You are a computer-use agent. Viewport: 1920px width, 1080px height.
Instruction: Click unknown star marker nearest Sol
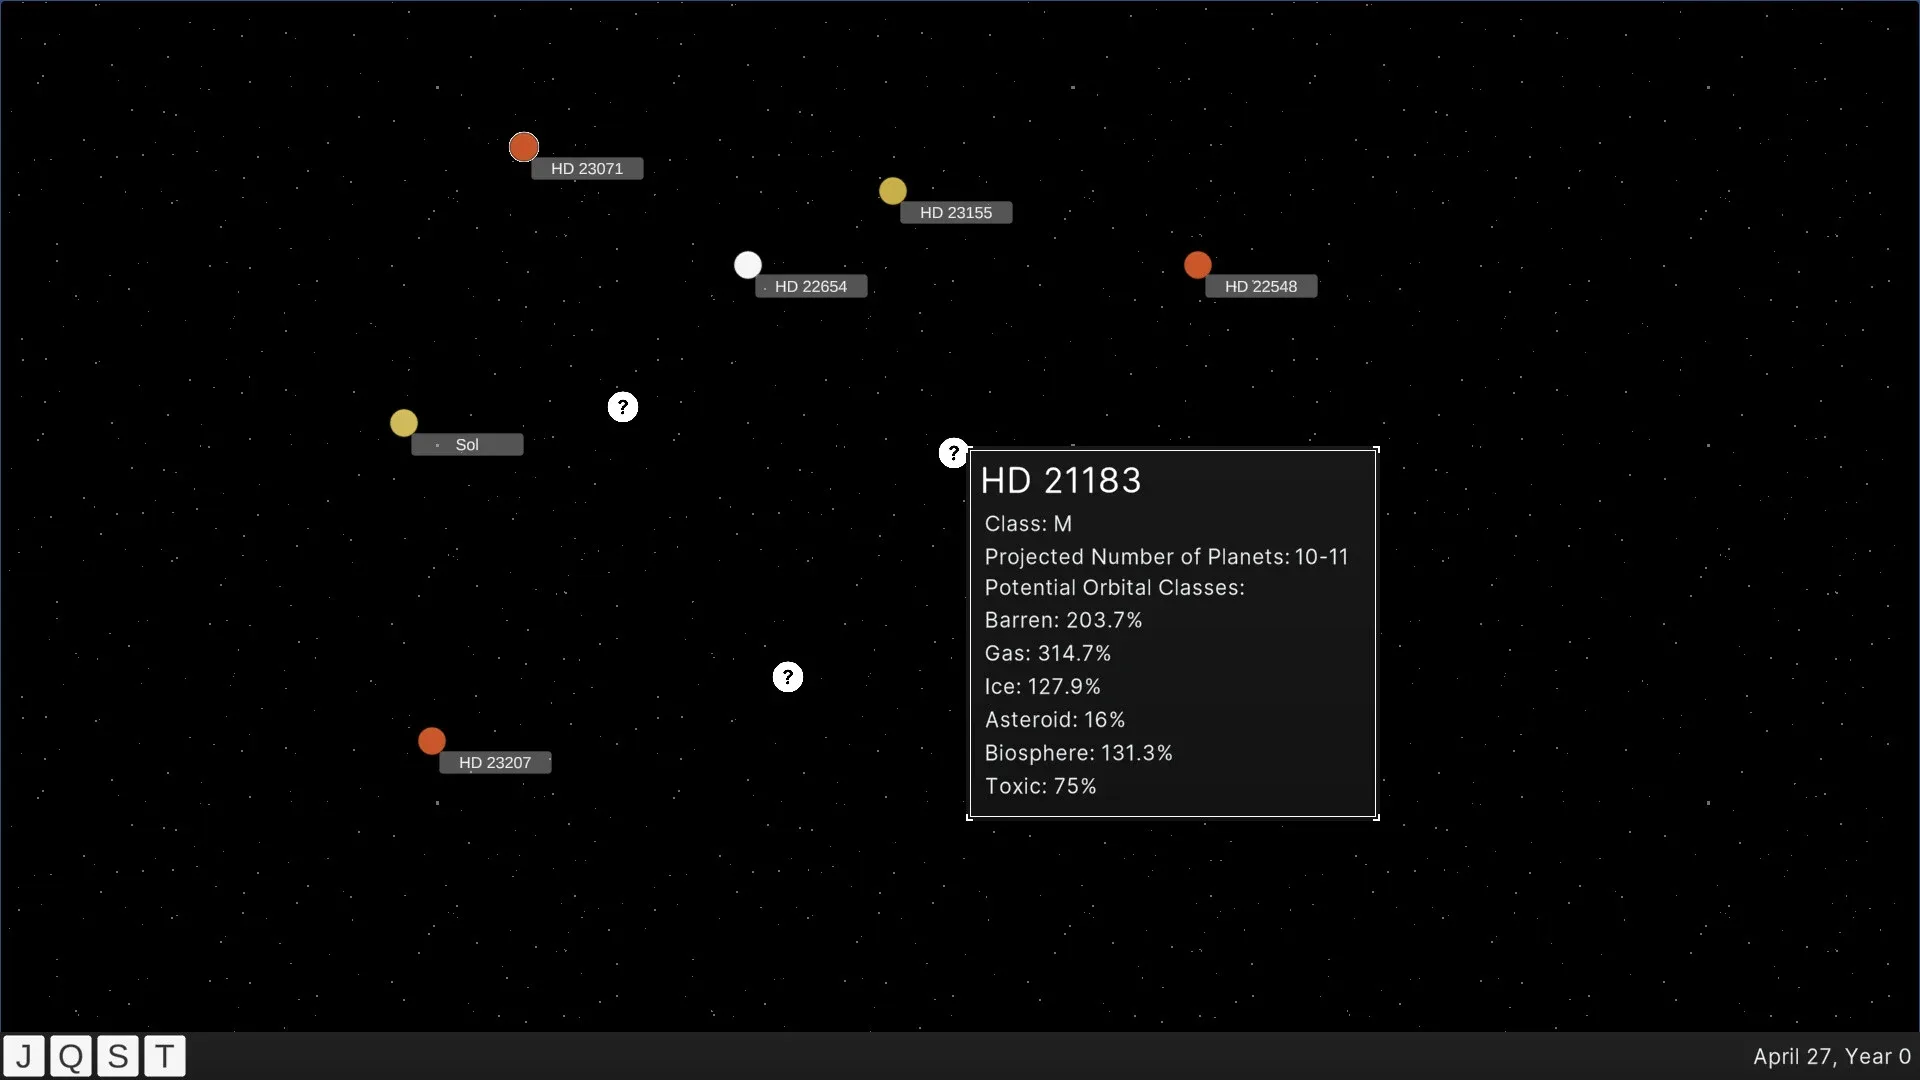[x=622, y=407]
